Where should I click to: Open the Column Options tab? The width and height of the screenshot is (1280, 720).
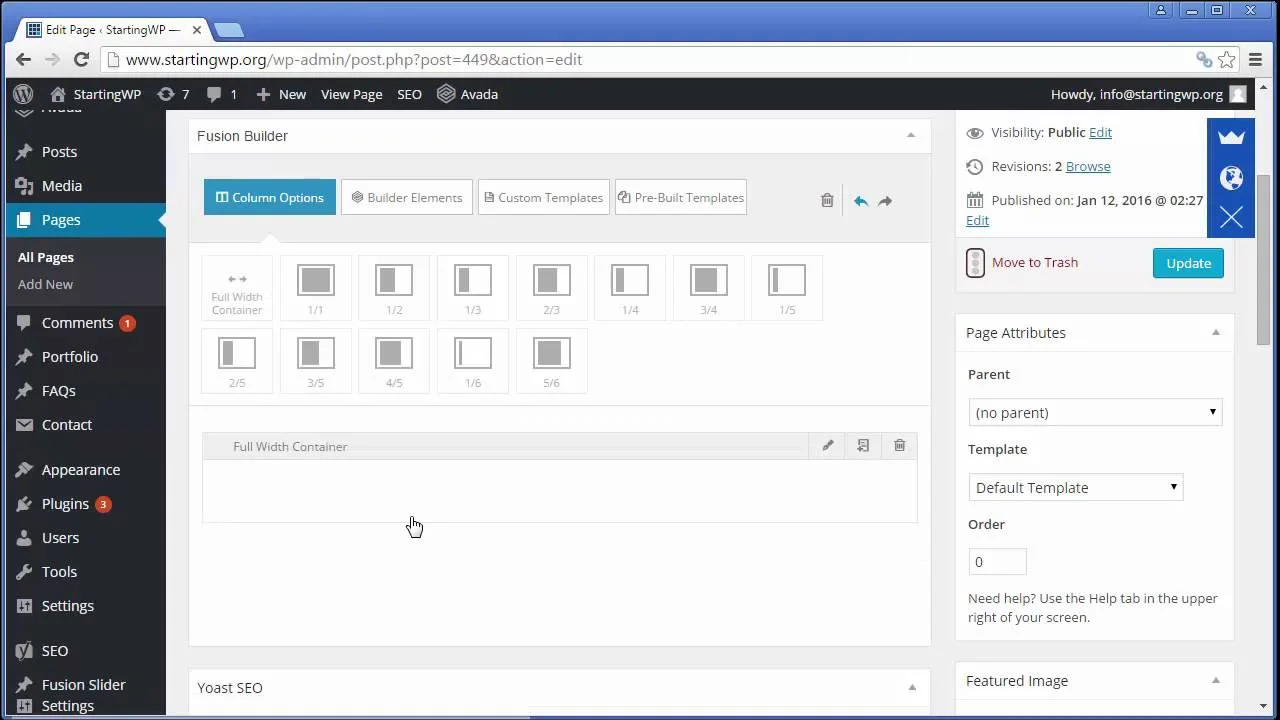click(270, 197)
